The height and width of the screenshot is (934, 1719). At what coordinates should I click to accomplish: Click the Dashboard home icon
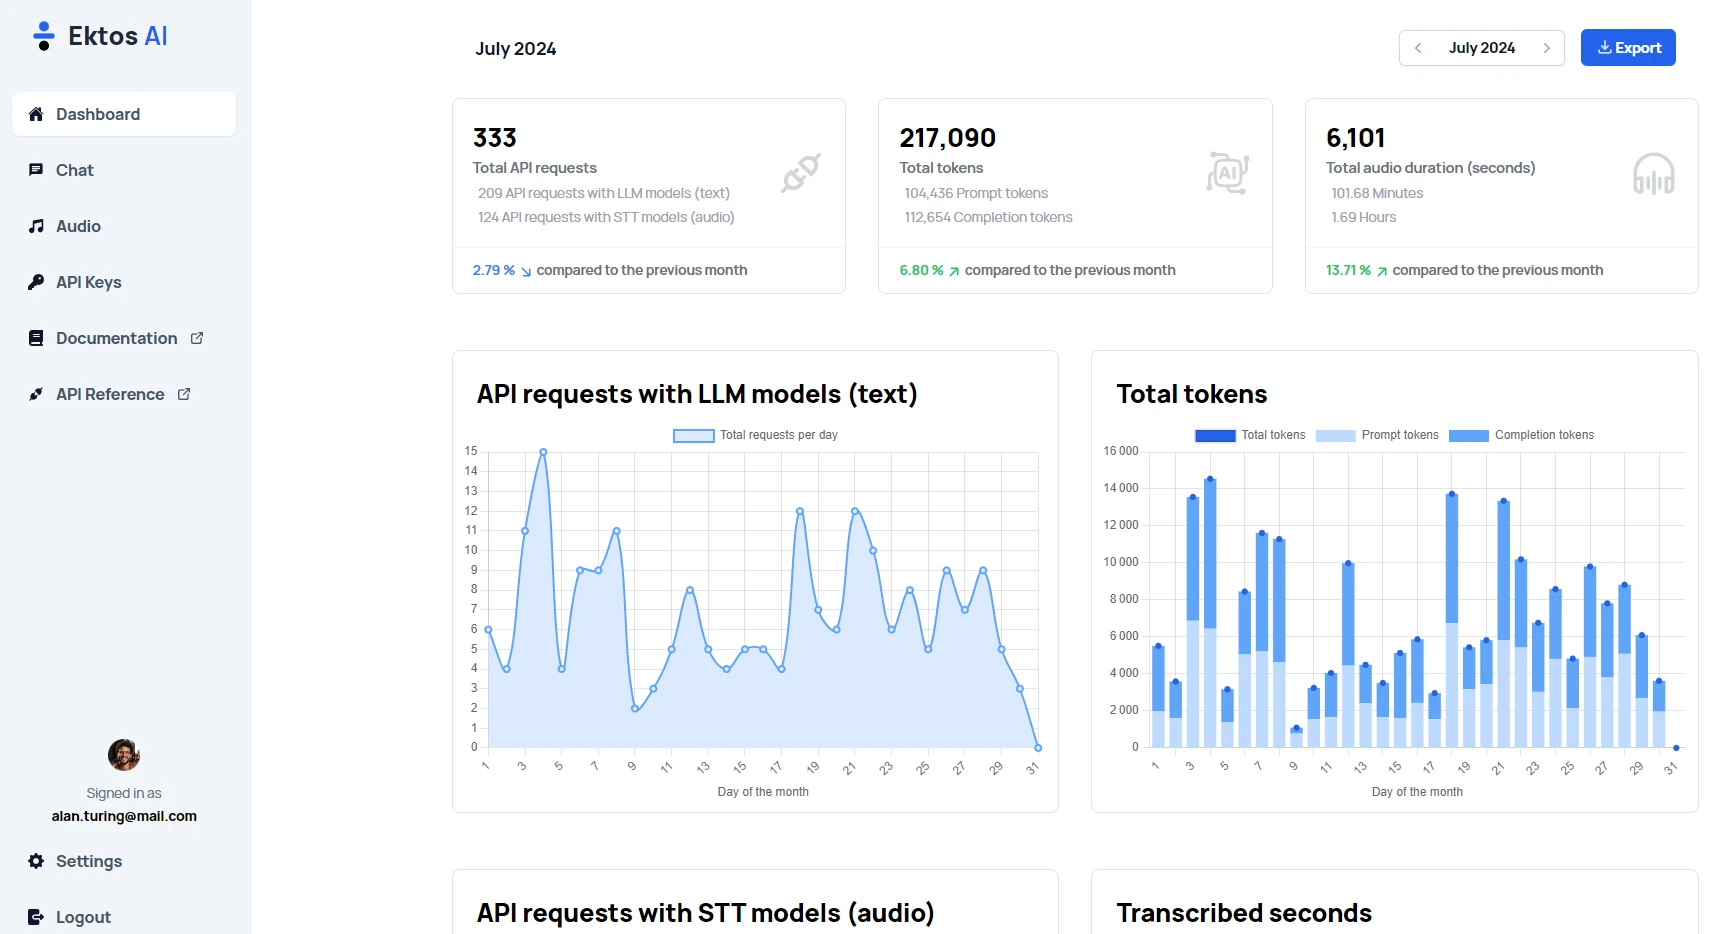36,114
